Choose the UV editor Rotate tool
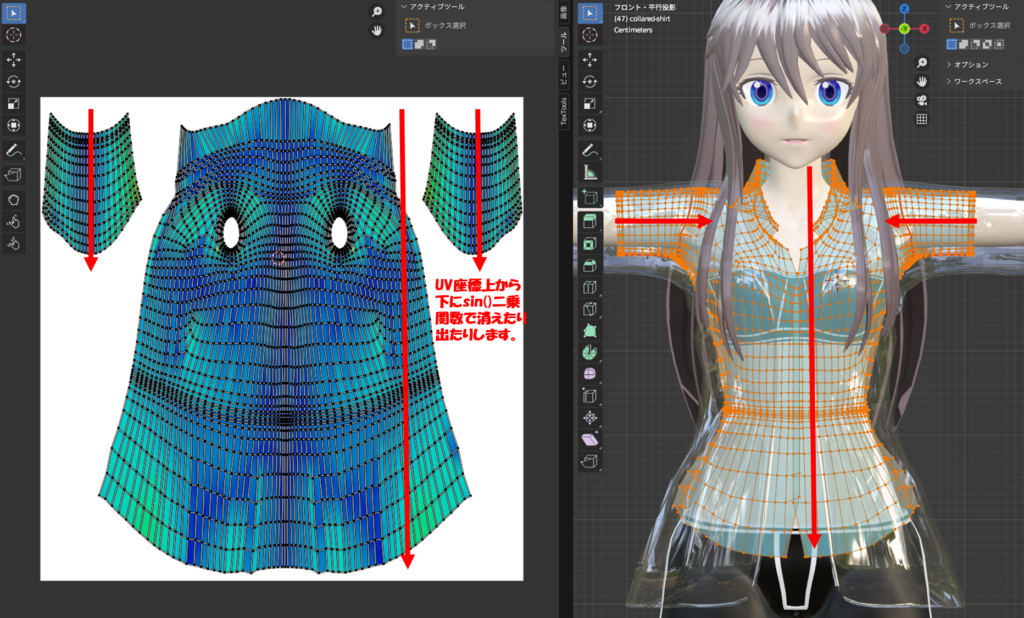The width and height of the screenshot is (1024, 618). pos(15,82)
